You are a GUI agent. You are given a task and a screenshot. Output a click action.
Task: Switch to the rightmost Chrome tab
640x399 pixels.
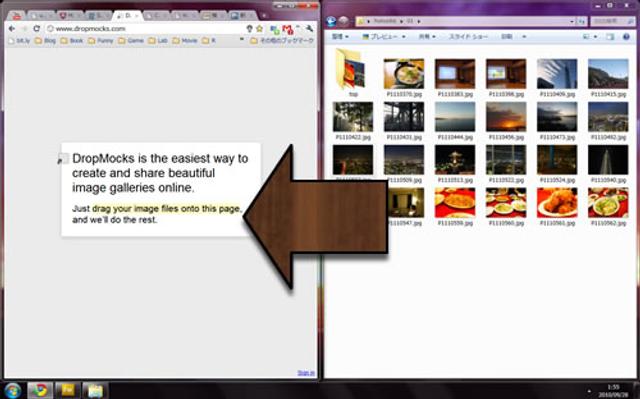(242, 16)
